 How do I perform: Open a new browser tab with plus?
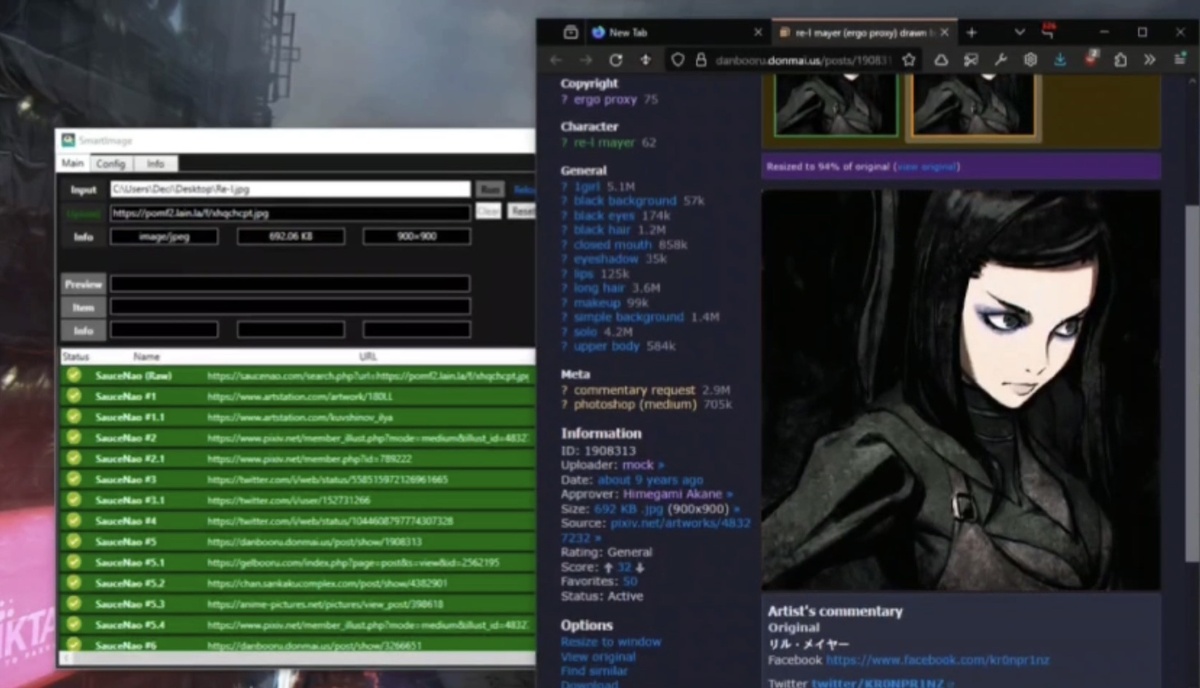[x=971, y=32]
